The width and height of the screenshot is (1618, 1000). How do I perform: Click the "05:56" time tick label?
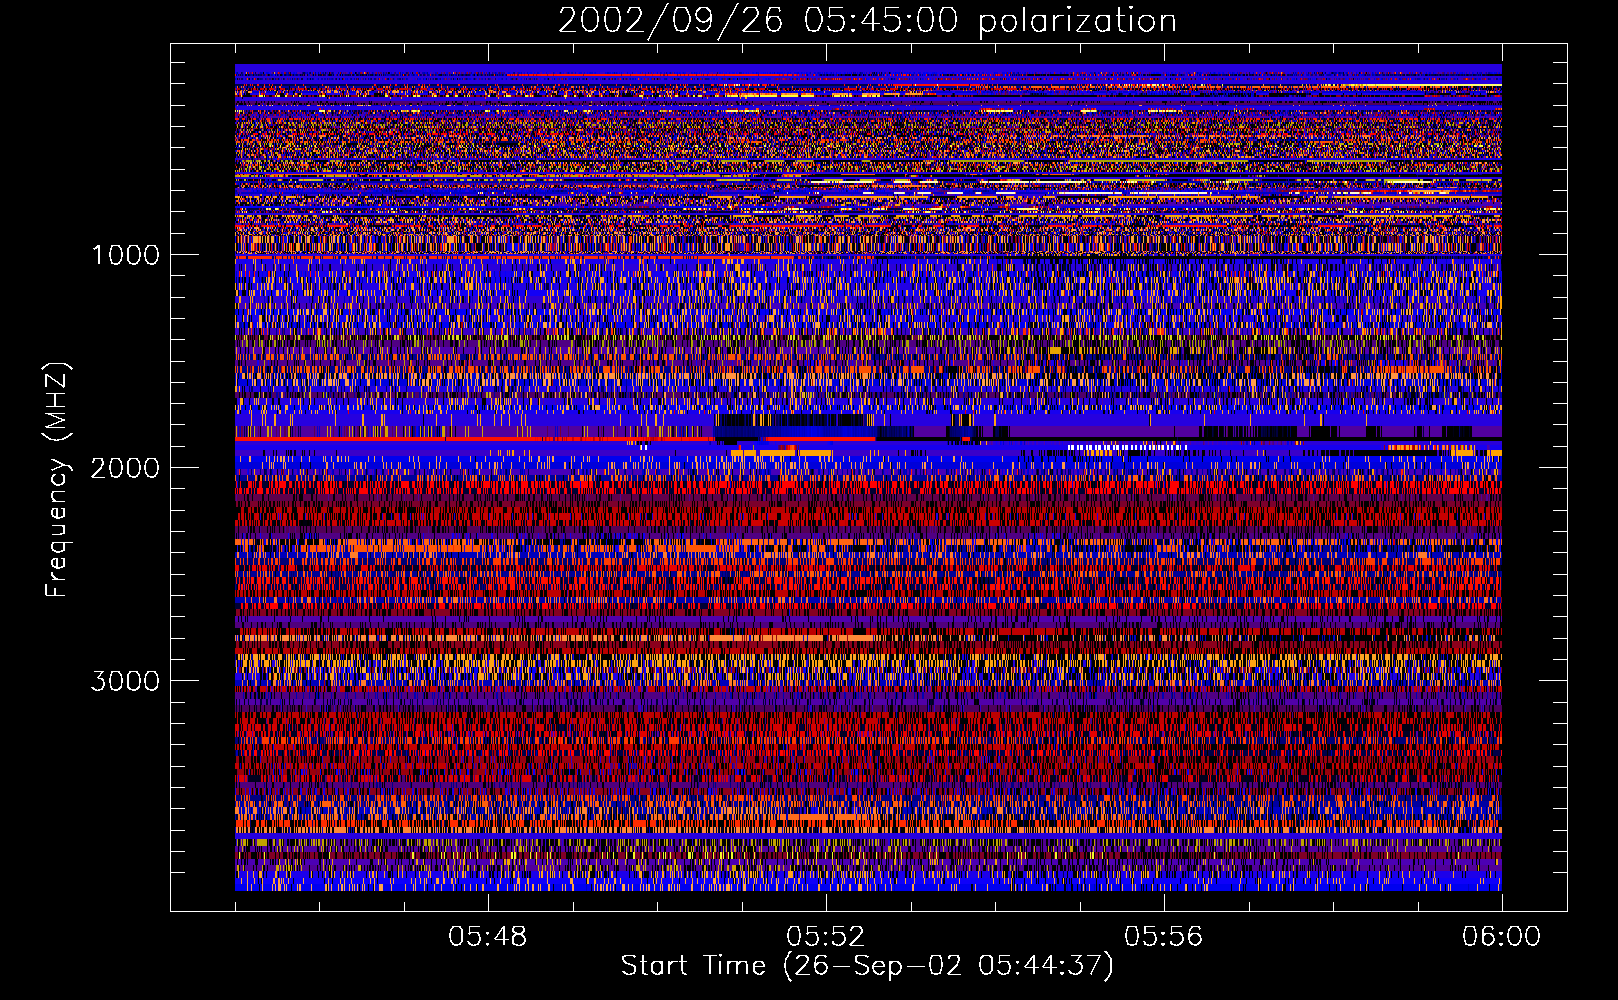[x=1164, y=937]
